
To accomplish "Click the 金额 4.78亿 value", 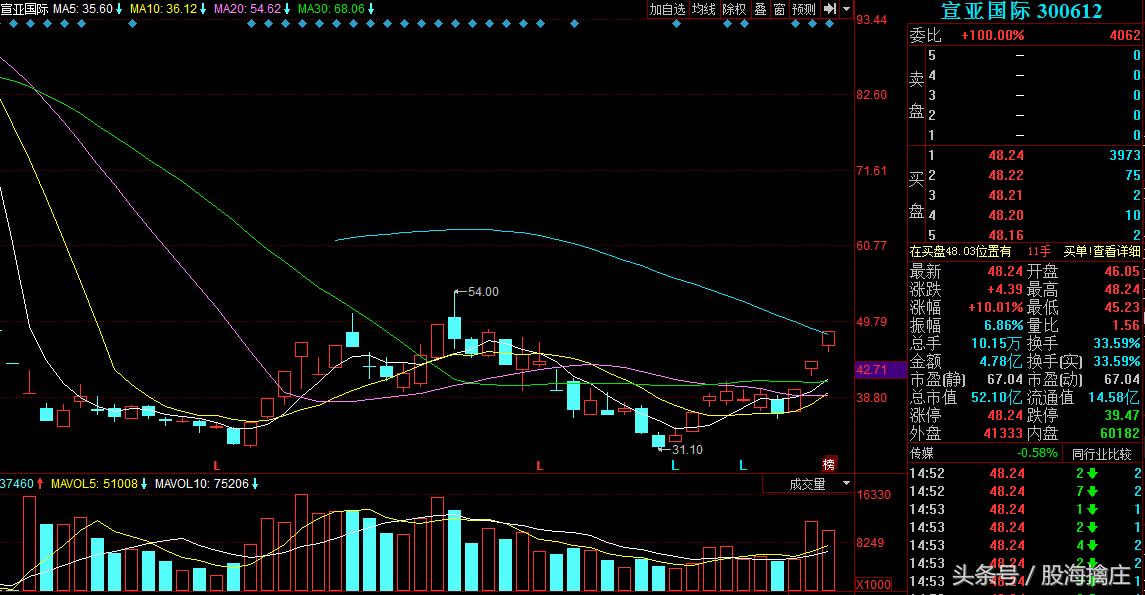I will point(1000,361).
